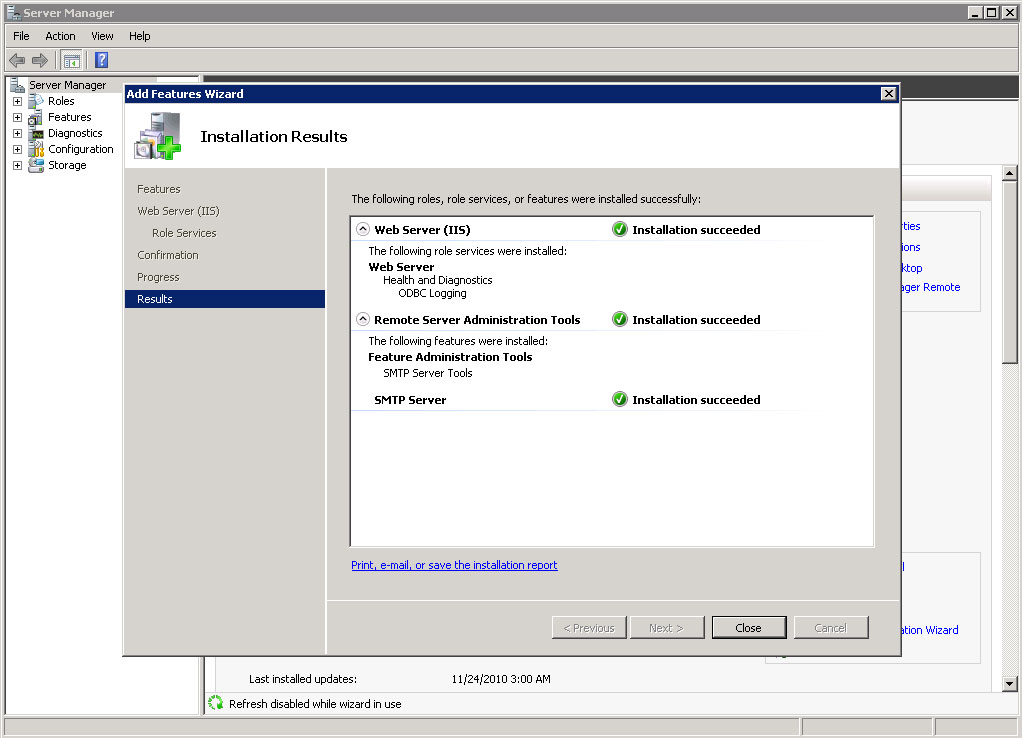
Task: Select the Roles label in the tree
Action: pyautogui.click(x=61, y=101)
